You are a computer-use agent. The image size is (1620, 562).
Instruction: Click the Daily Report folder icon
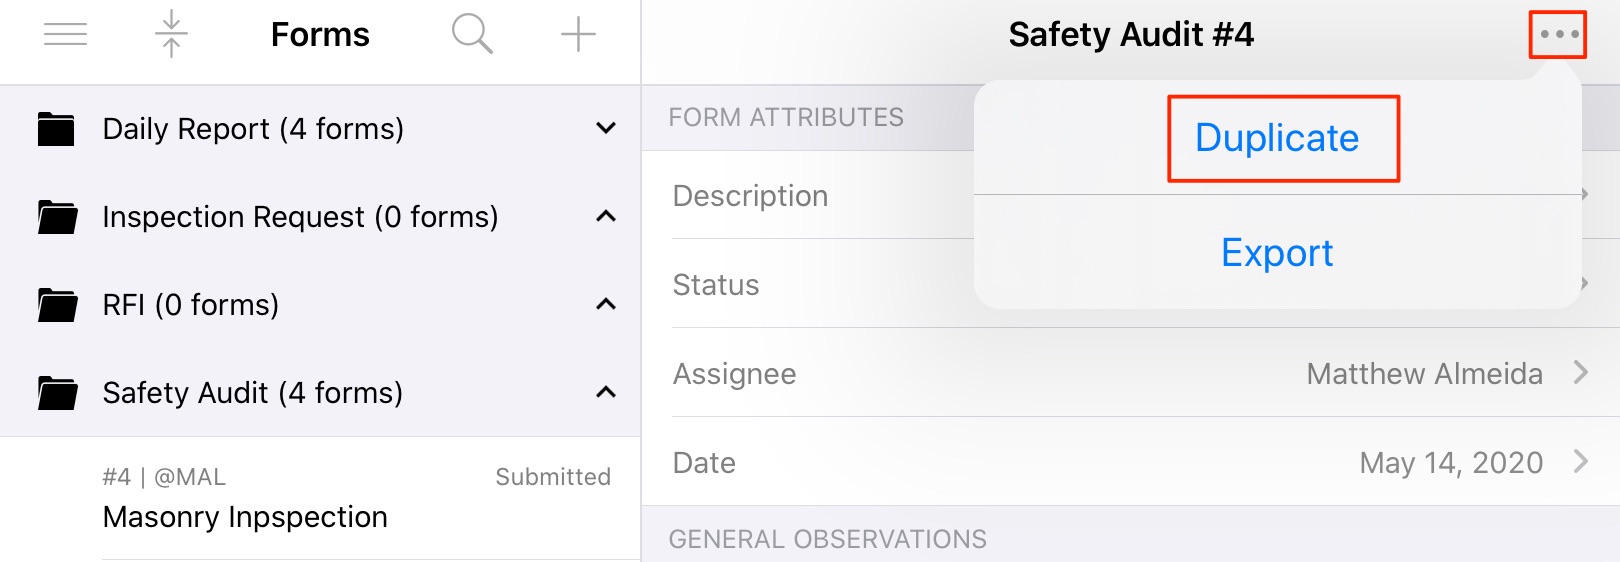click(56, 129)
